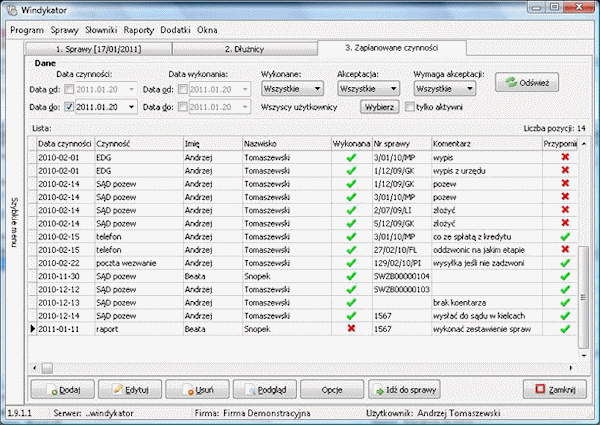Enable Data wykonania 'Data do' checkbox

pyautogui.click(x=183, y=107)
